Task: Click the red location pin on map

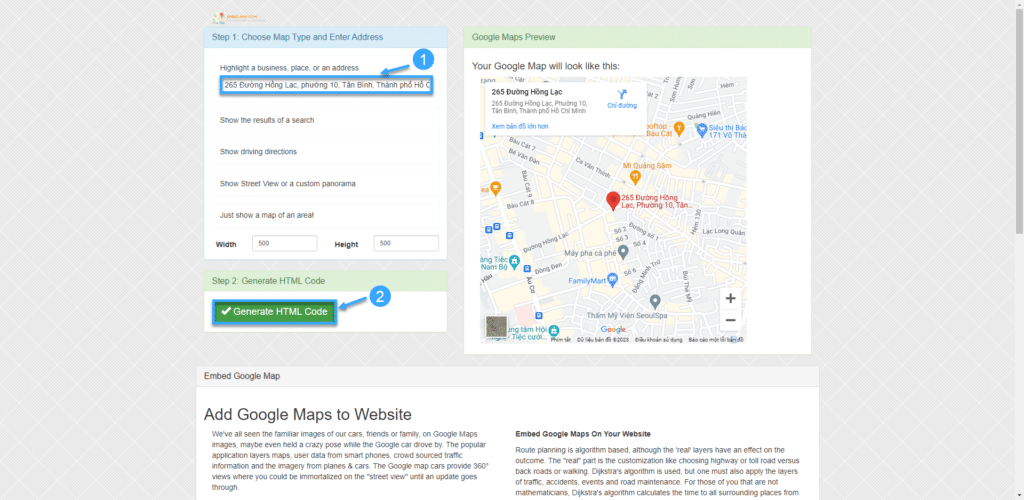Action: click(x=613, y=200)
